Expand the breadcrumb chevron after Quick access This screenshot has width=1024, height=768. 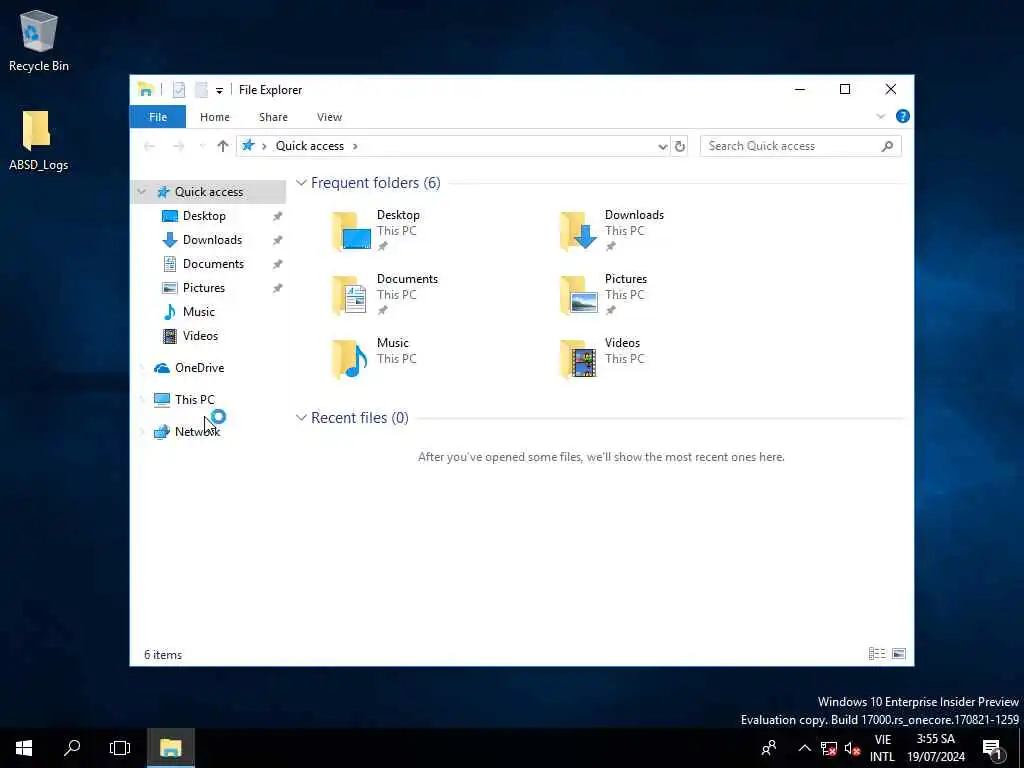pos(355,146)
